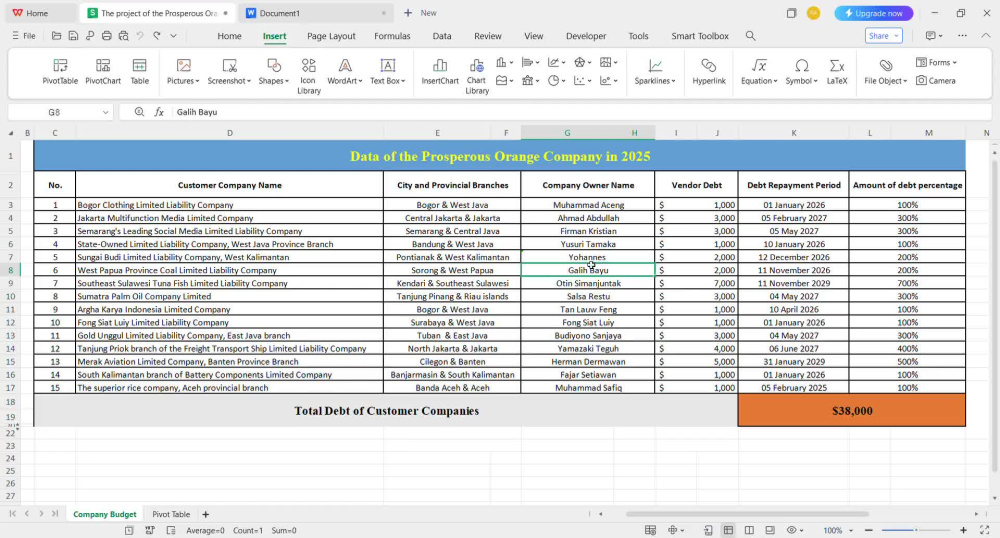Switch to the Document1 tab
Image resolution: width=1000 pixels, height=538 pixels.
(316, 13)
